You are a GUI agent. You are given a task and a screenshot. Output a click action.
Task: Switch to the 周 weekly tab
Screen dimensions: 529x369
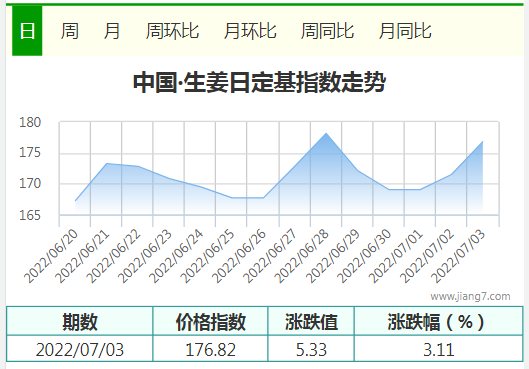[70, 31]
